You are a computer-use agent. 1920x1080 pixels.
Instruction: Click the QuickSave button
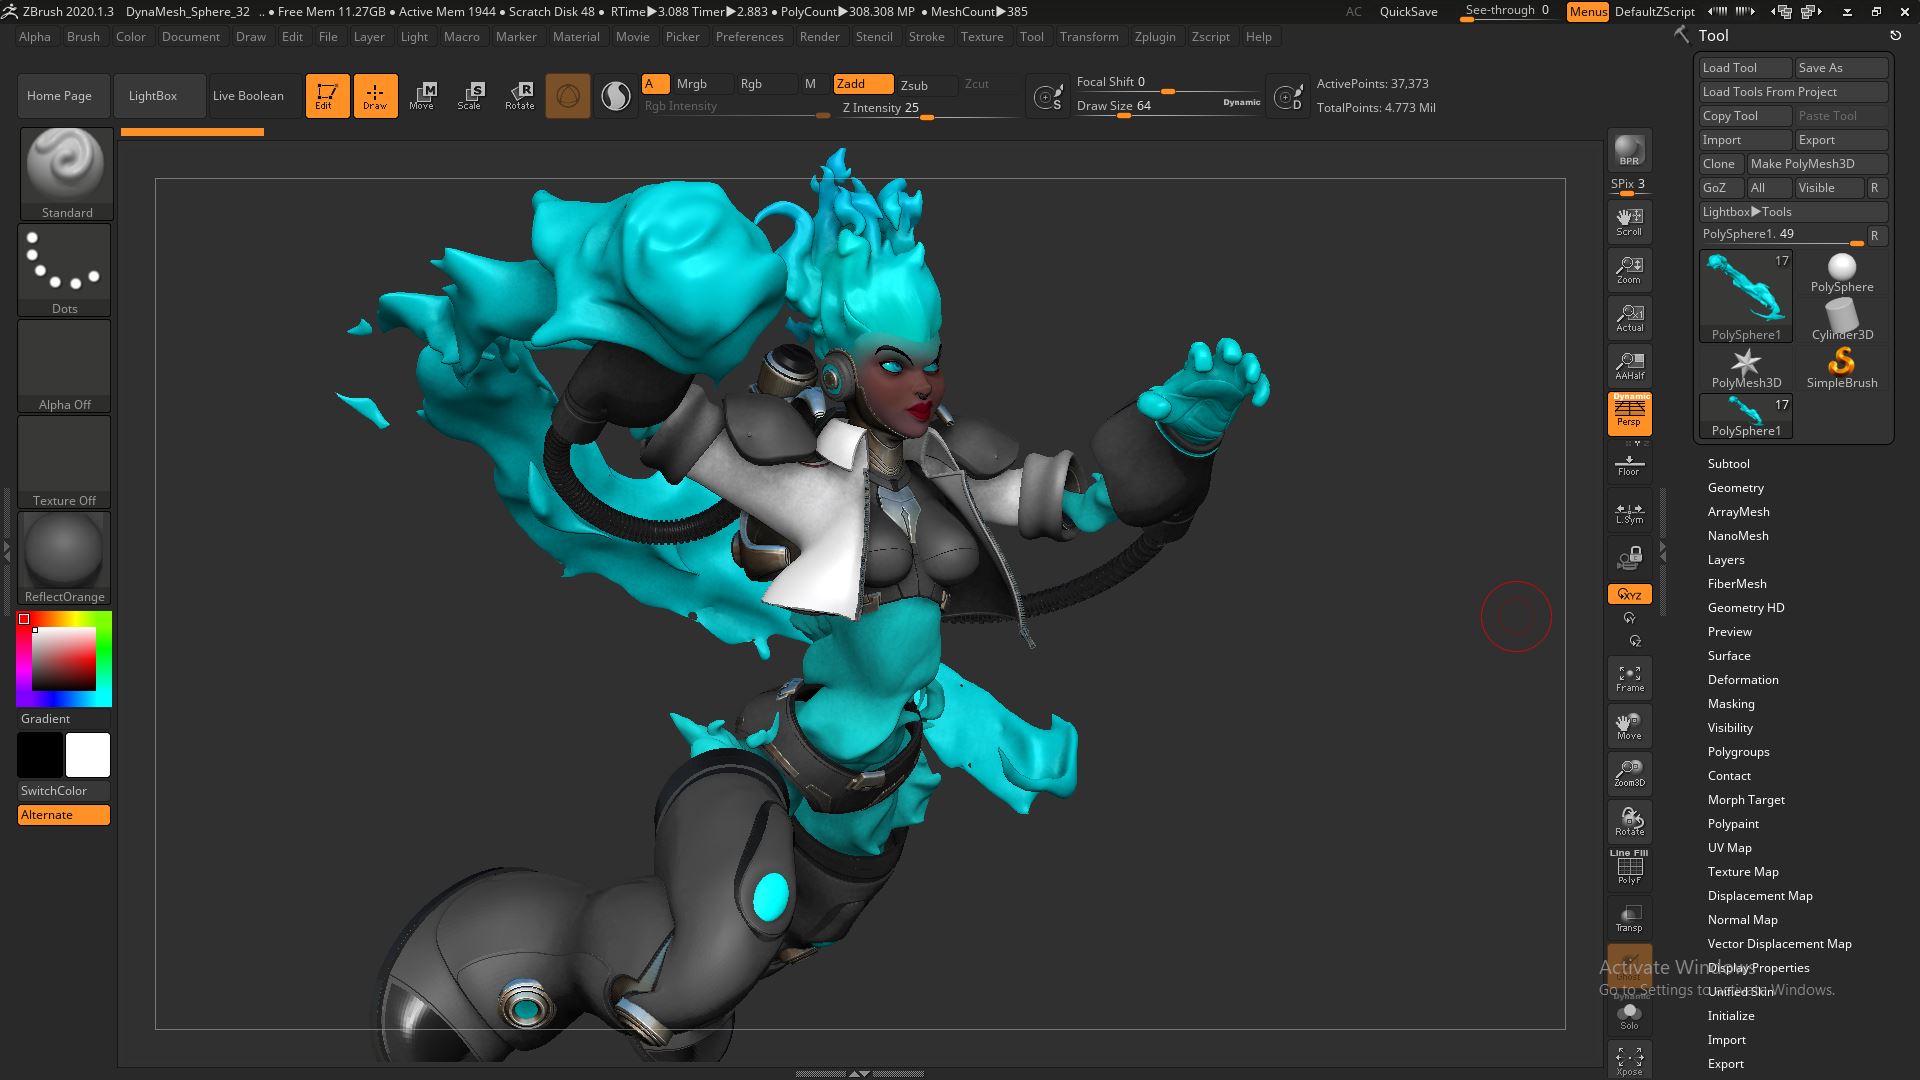point(1408,12)
